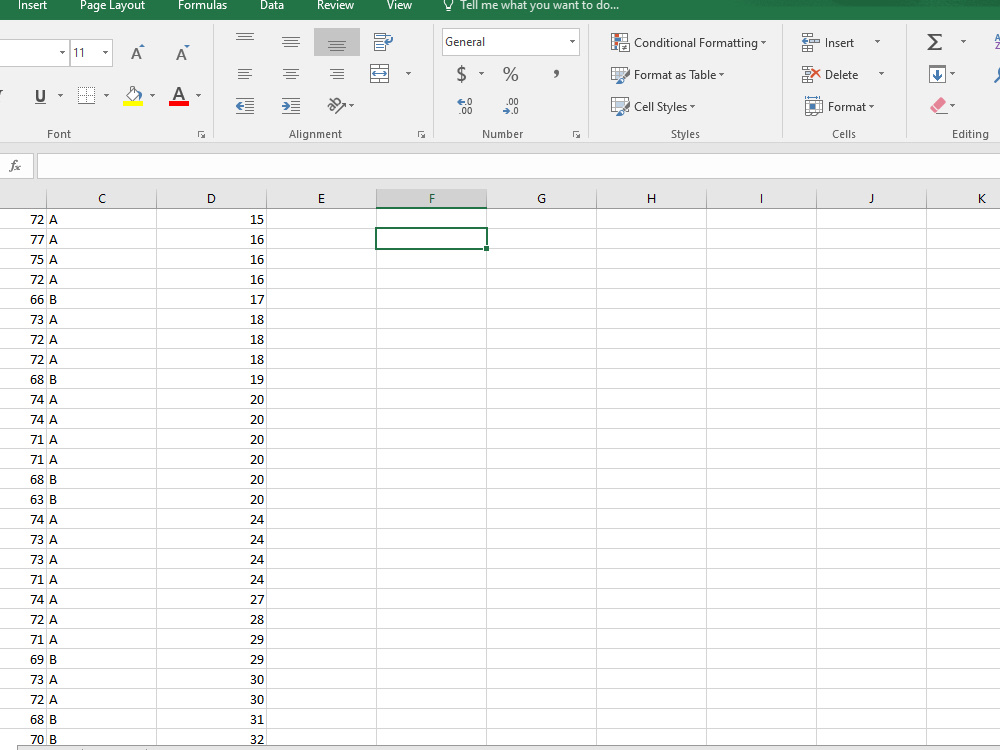Click the Insert cells button
Viewport: 1000px width, 750px height.
click(x=828, y=43)
